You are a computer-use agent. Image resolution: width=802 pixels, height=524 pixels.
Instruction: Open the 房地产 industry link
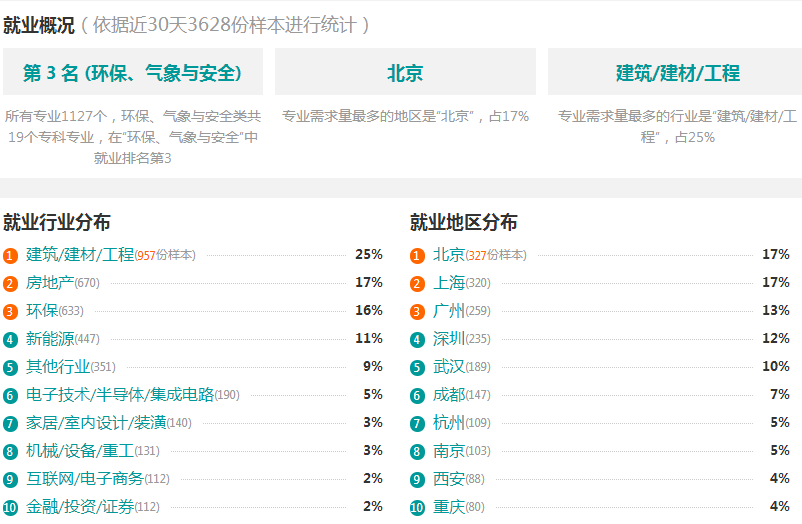click(50, 282)
